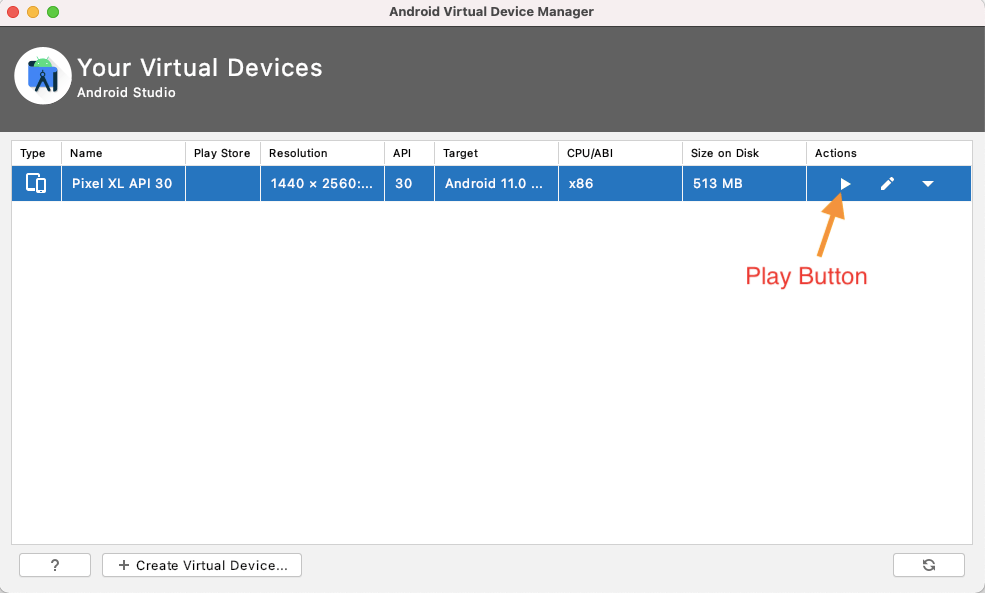Refresh the virtual device list
The height and width of the screenshot is (593, 985).
(x=928, y=564)
